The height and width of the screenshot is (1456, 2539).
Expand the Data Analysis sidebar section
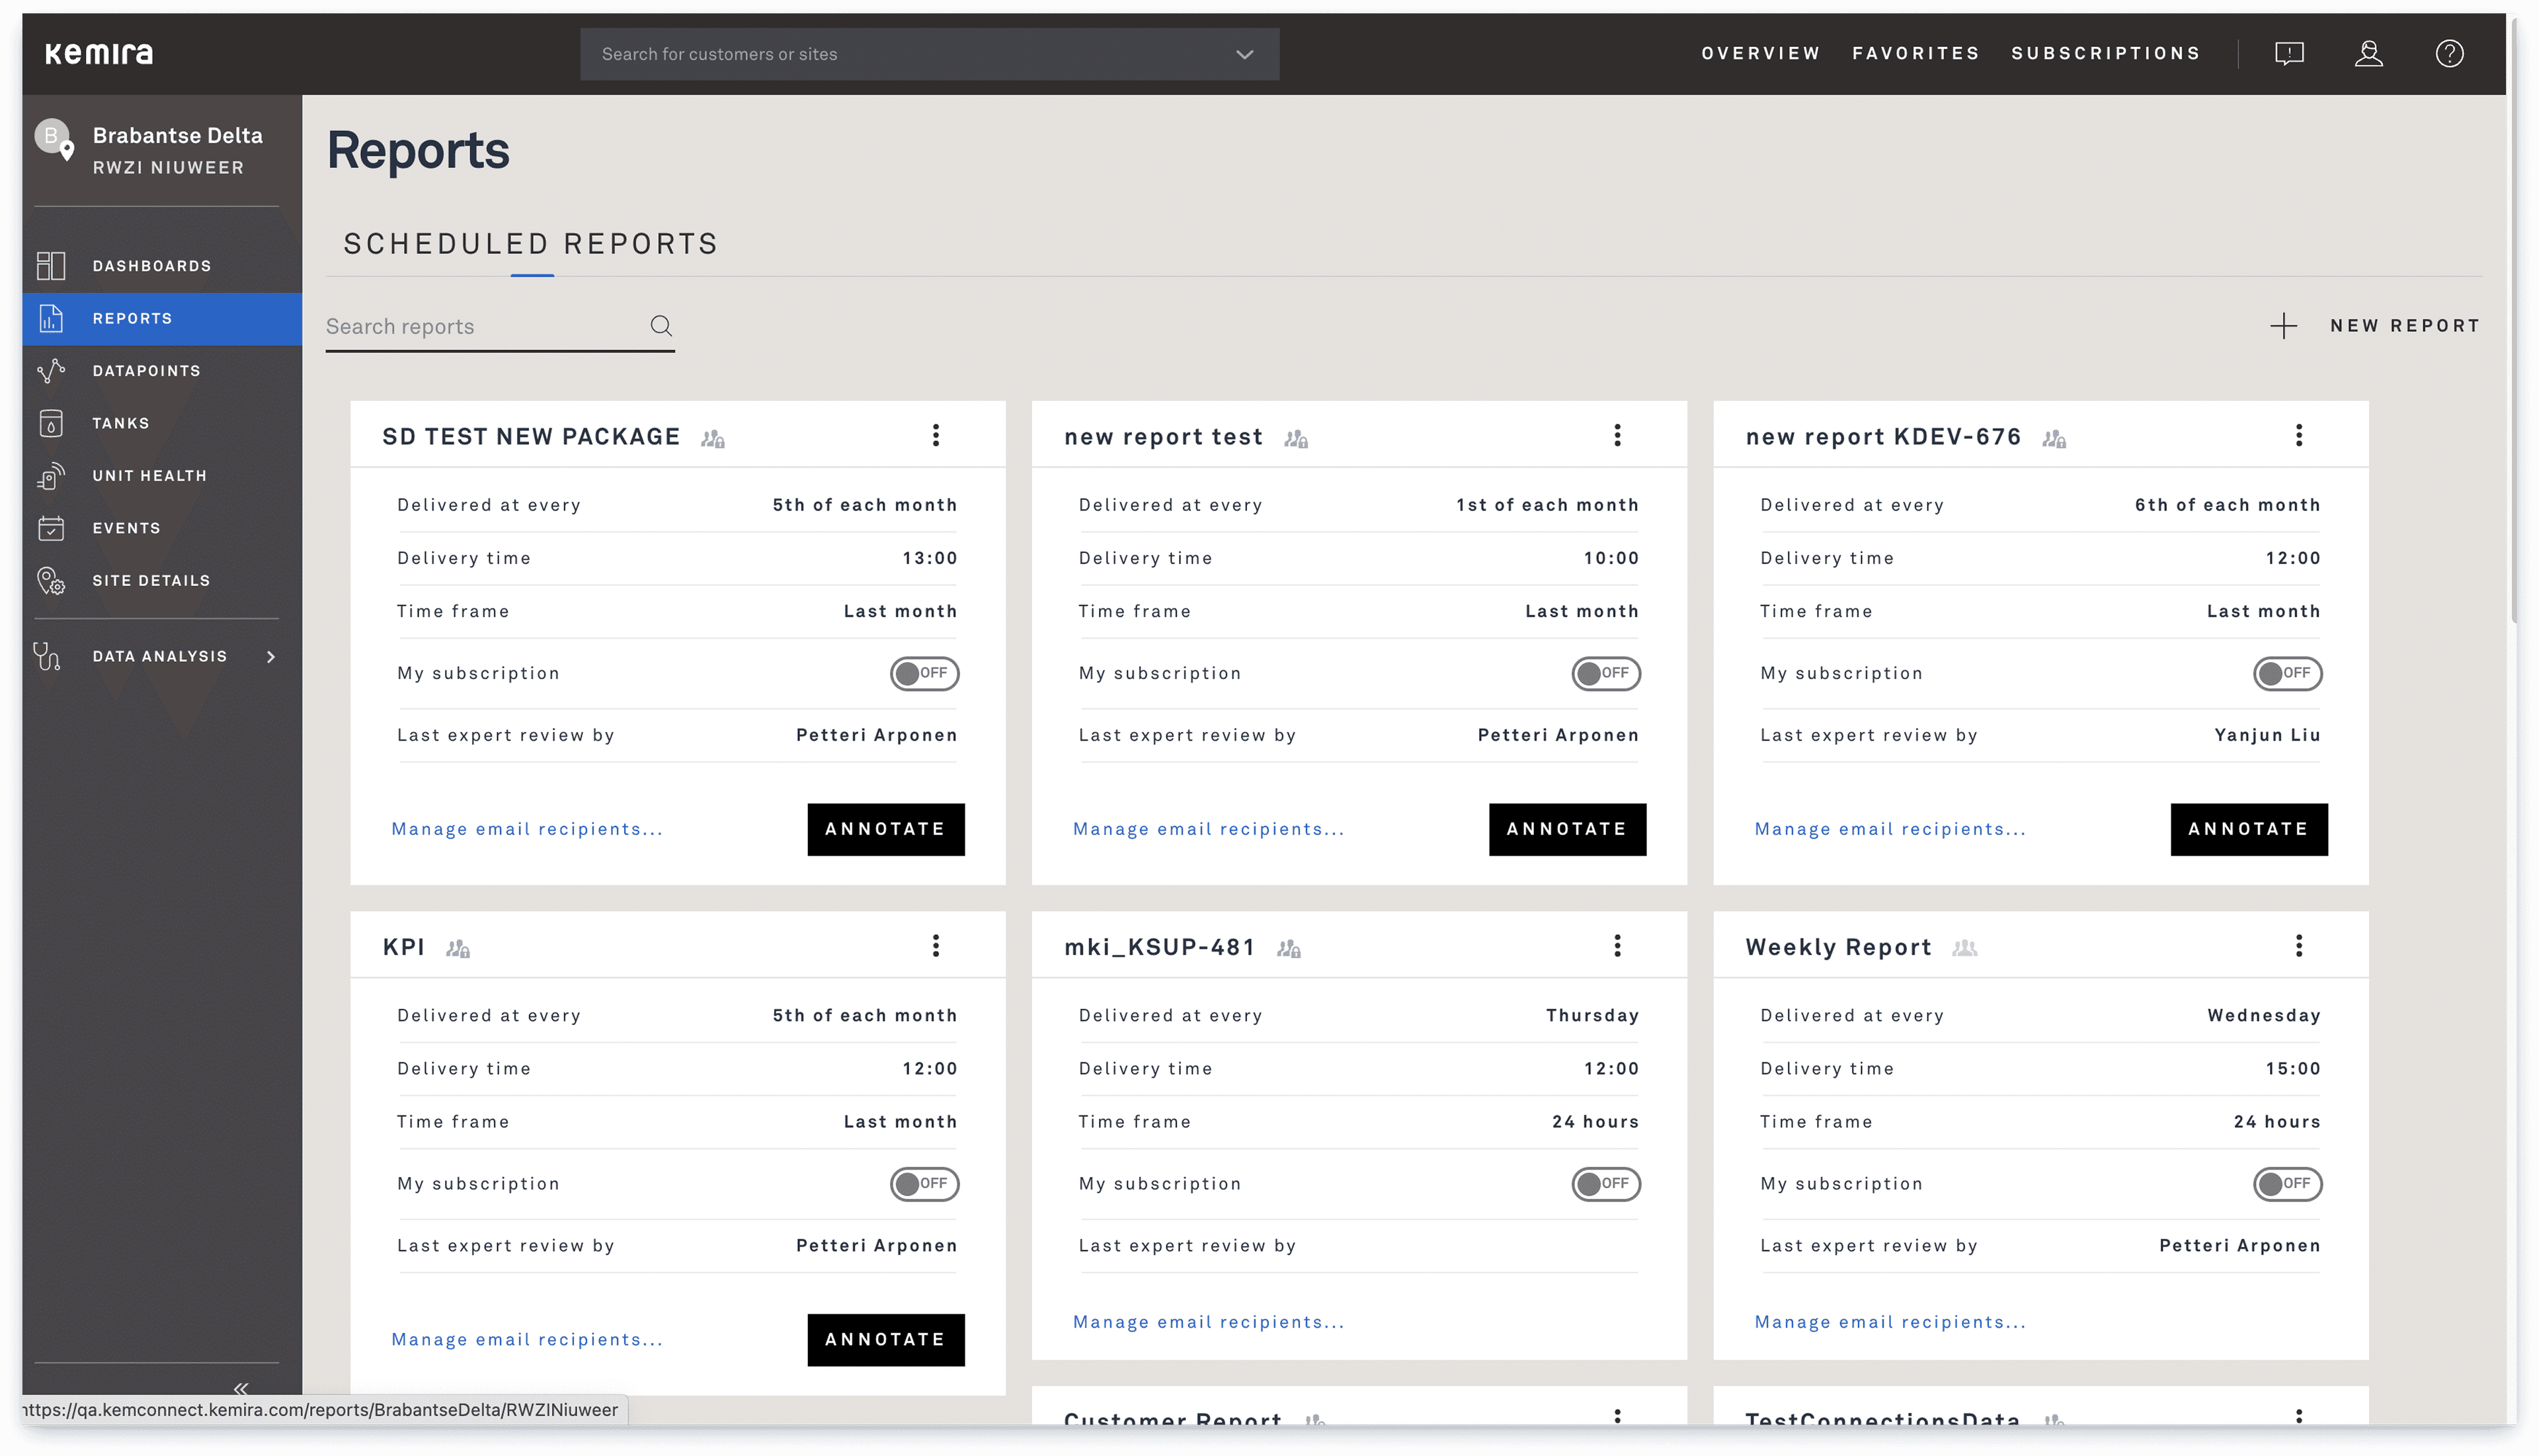[x=160, y=656]
